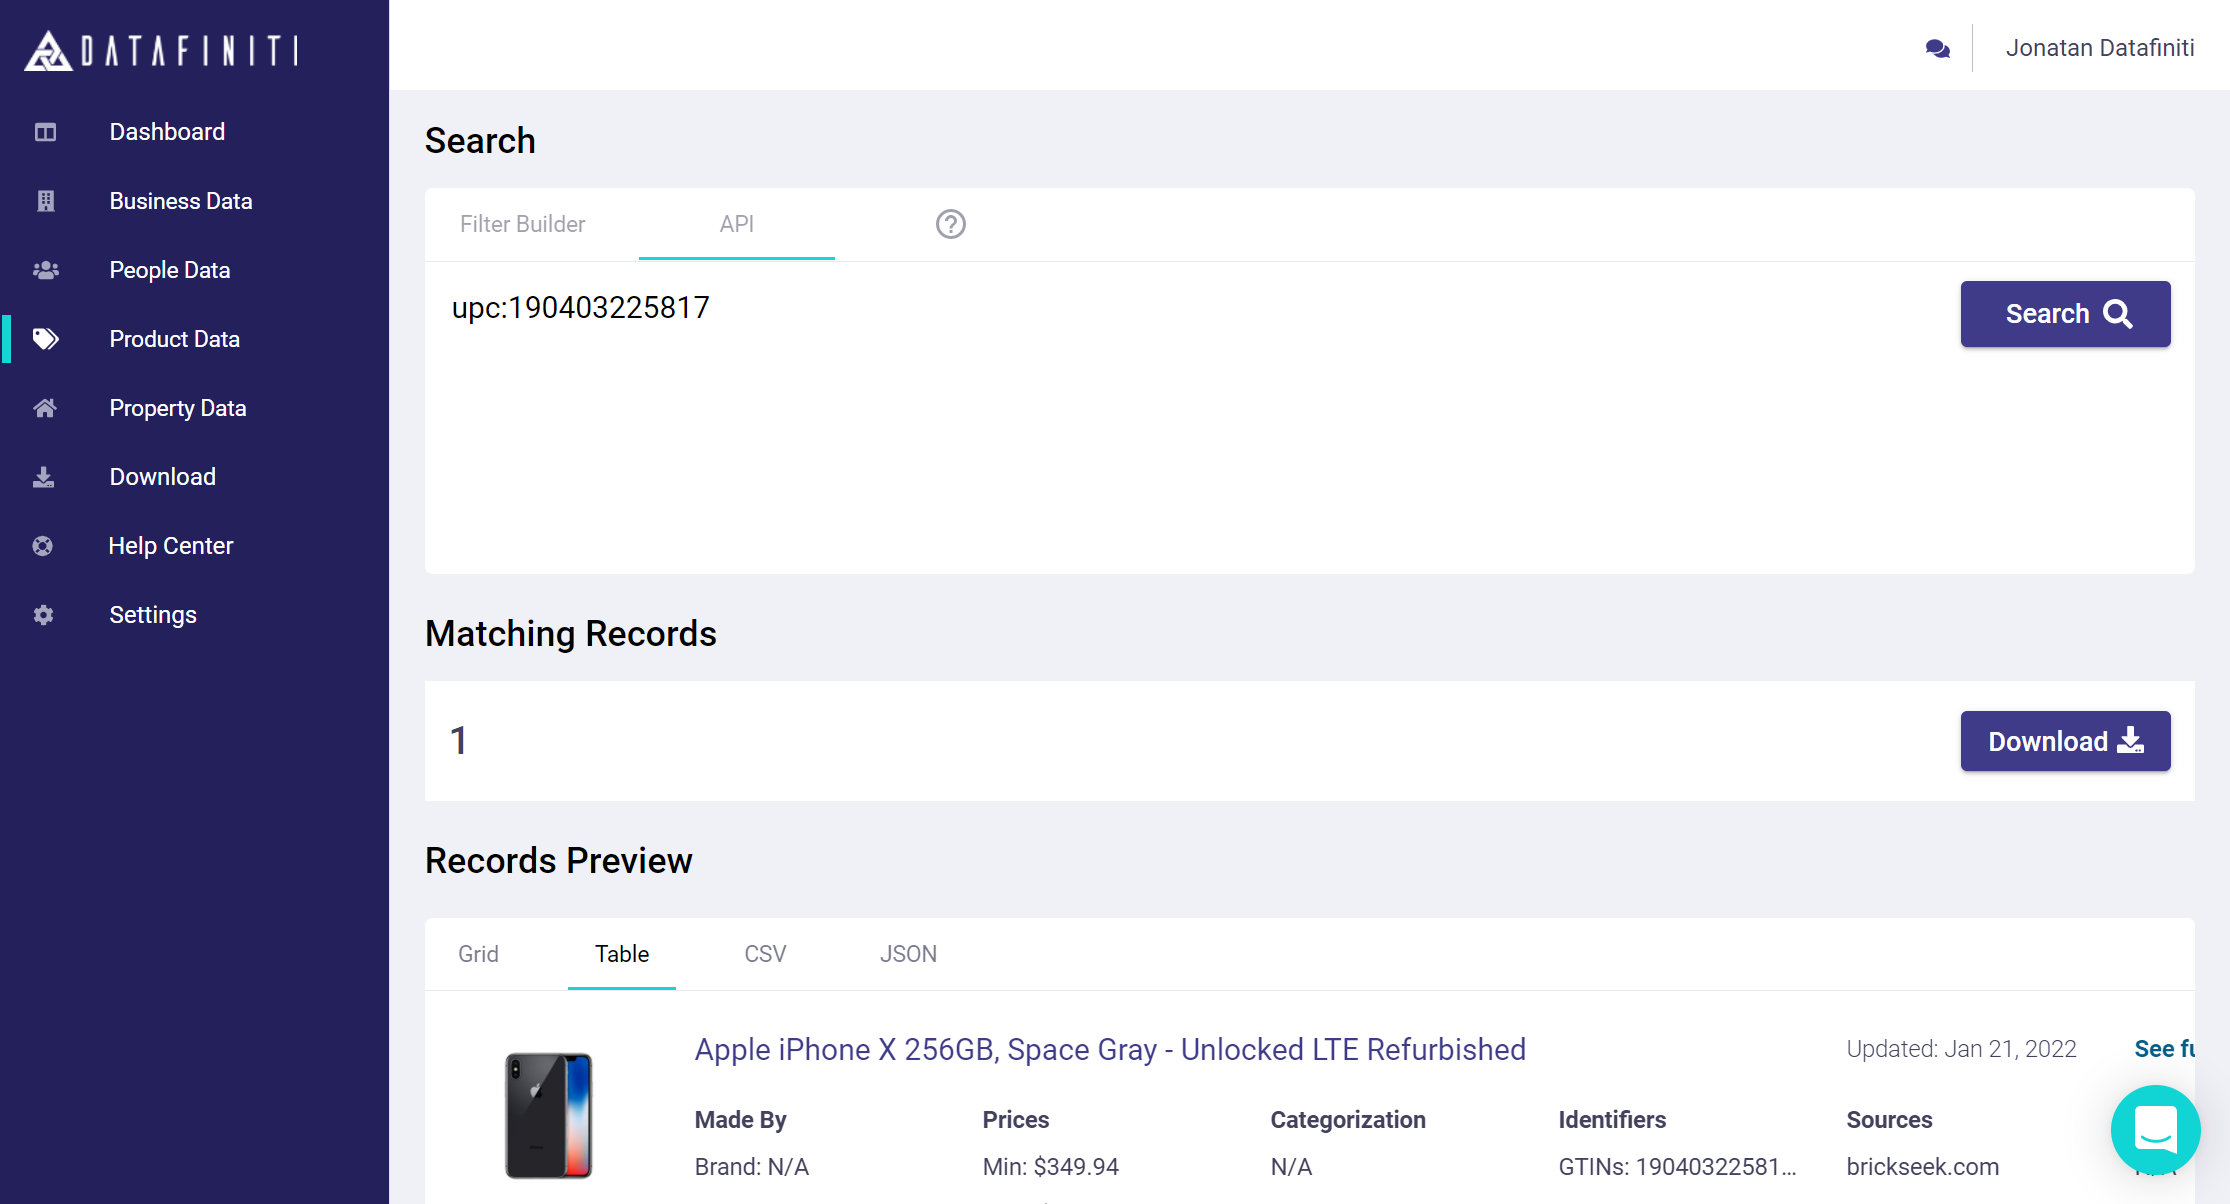
Task: Open the live chat widget bubble
Action: 2155,1129
